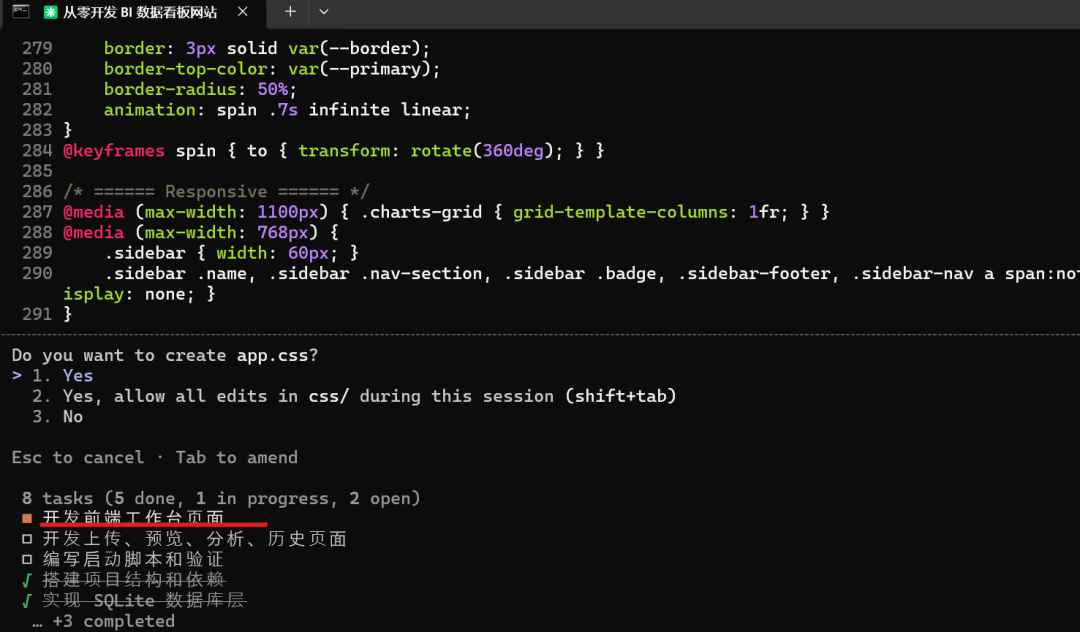
Task: Click the green checkmark beside 实现 SQLite 数据库层
Action: (x=27, y=601)
